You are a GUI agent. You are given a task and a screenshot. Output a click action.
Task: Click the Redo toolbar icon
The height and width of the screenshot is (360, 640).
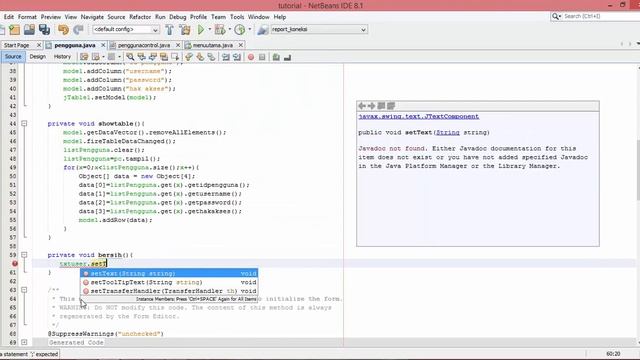click(x=78, y=29)
